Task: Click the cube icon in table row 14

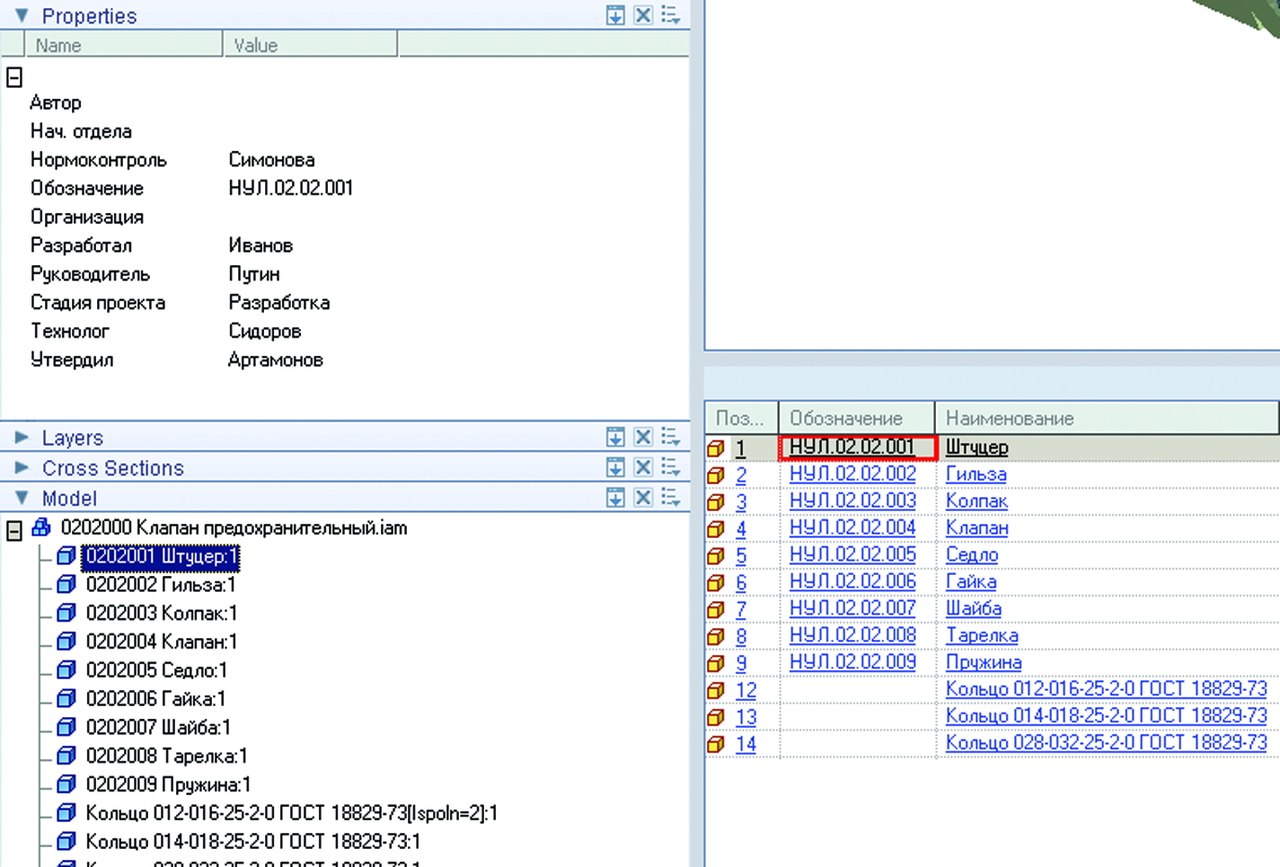Action: [717, 745]
